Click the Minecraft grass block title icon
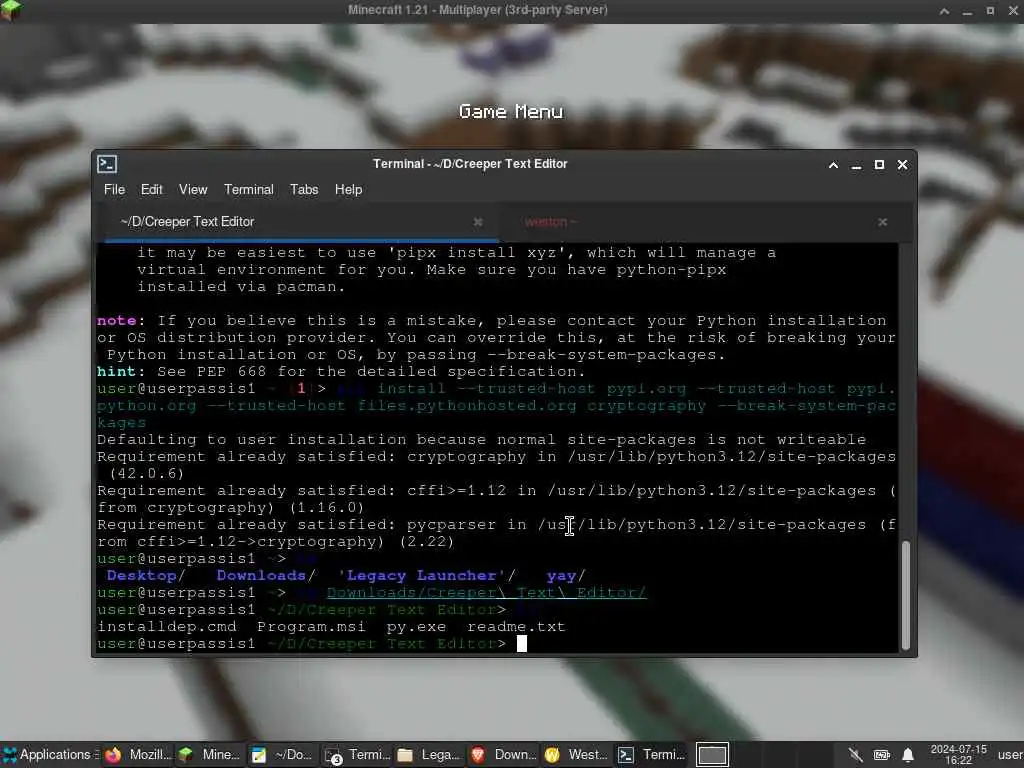 [x=10, y=10]
